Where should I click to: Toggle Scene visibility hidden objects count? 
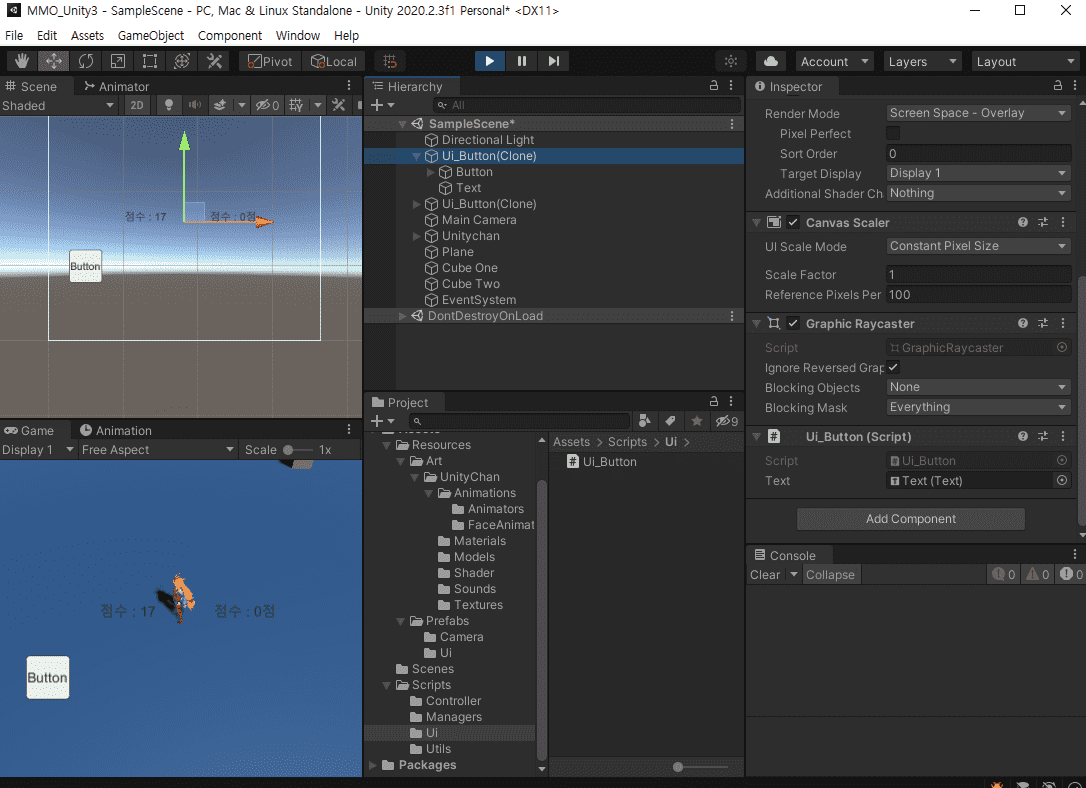point(267,105)
